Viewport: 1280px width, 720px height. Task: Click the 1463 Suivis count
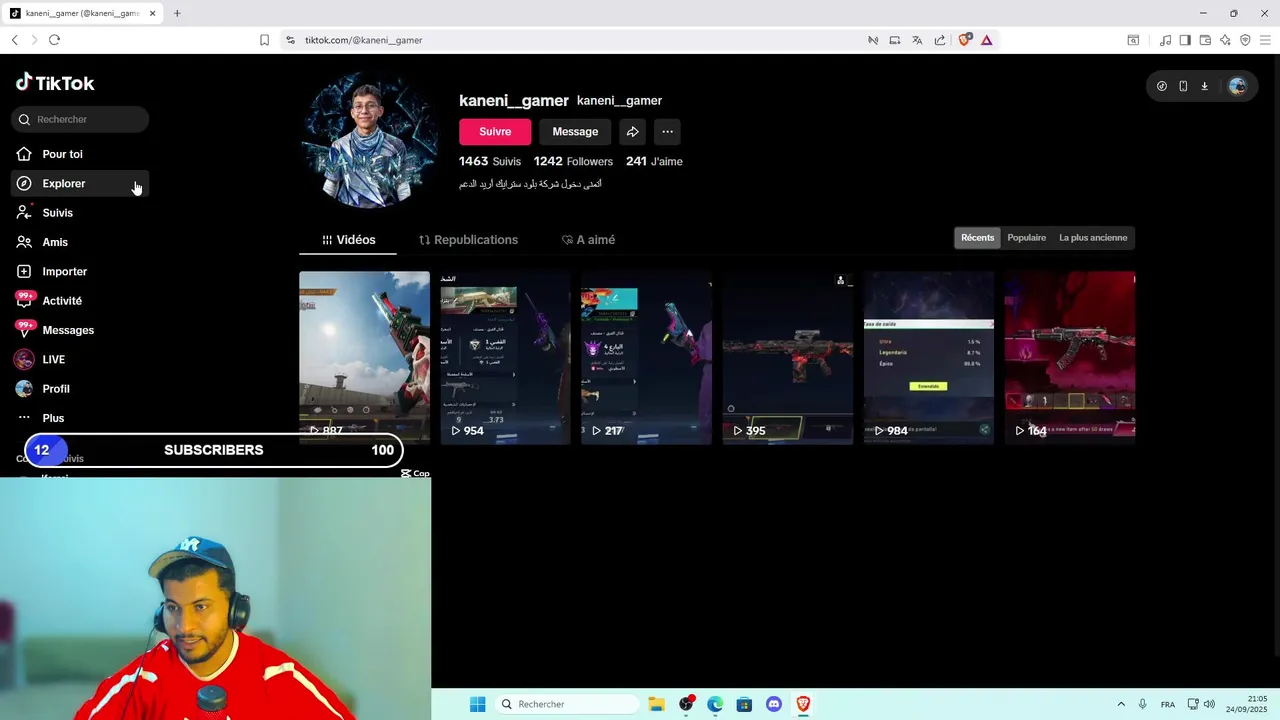pyautogui.click(x=490, y=161)
